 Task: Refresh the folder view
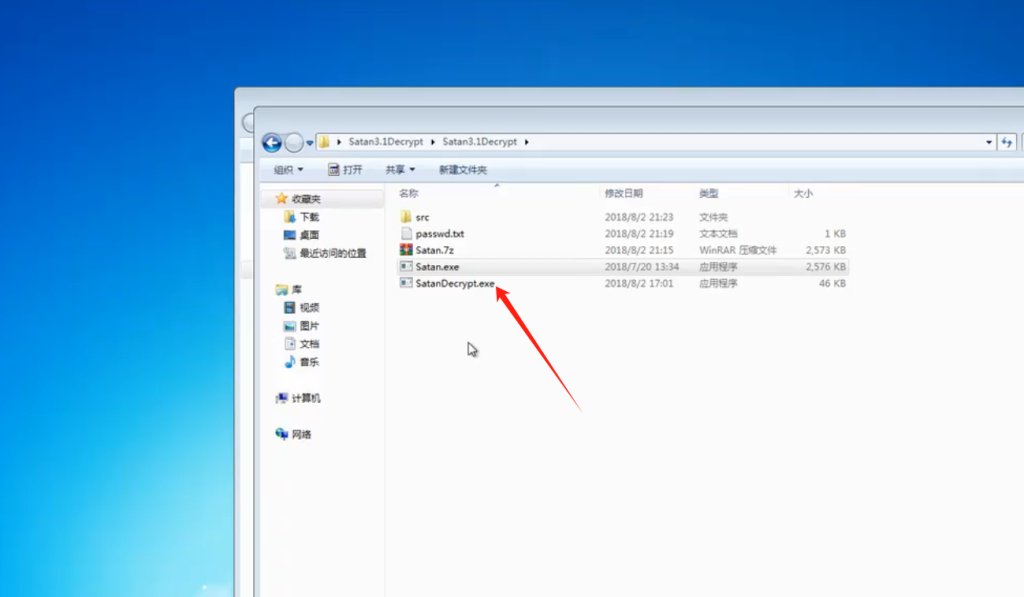[1006, 142]
